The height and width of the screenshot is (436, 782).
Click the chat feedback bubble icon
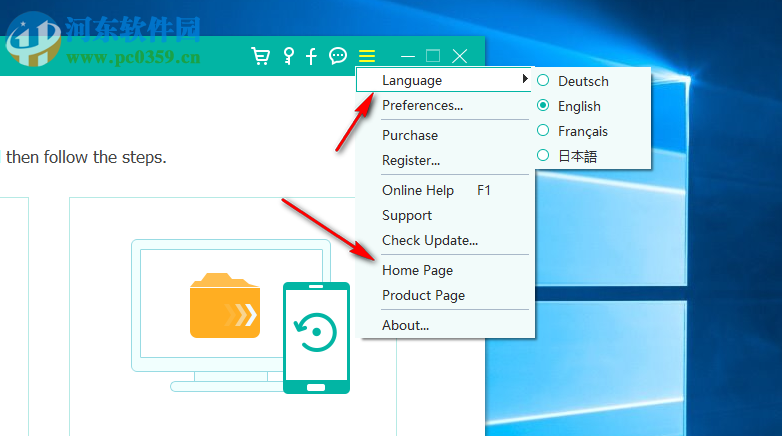click(338, 56)
